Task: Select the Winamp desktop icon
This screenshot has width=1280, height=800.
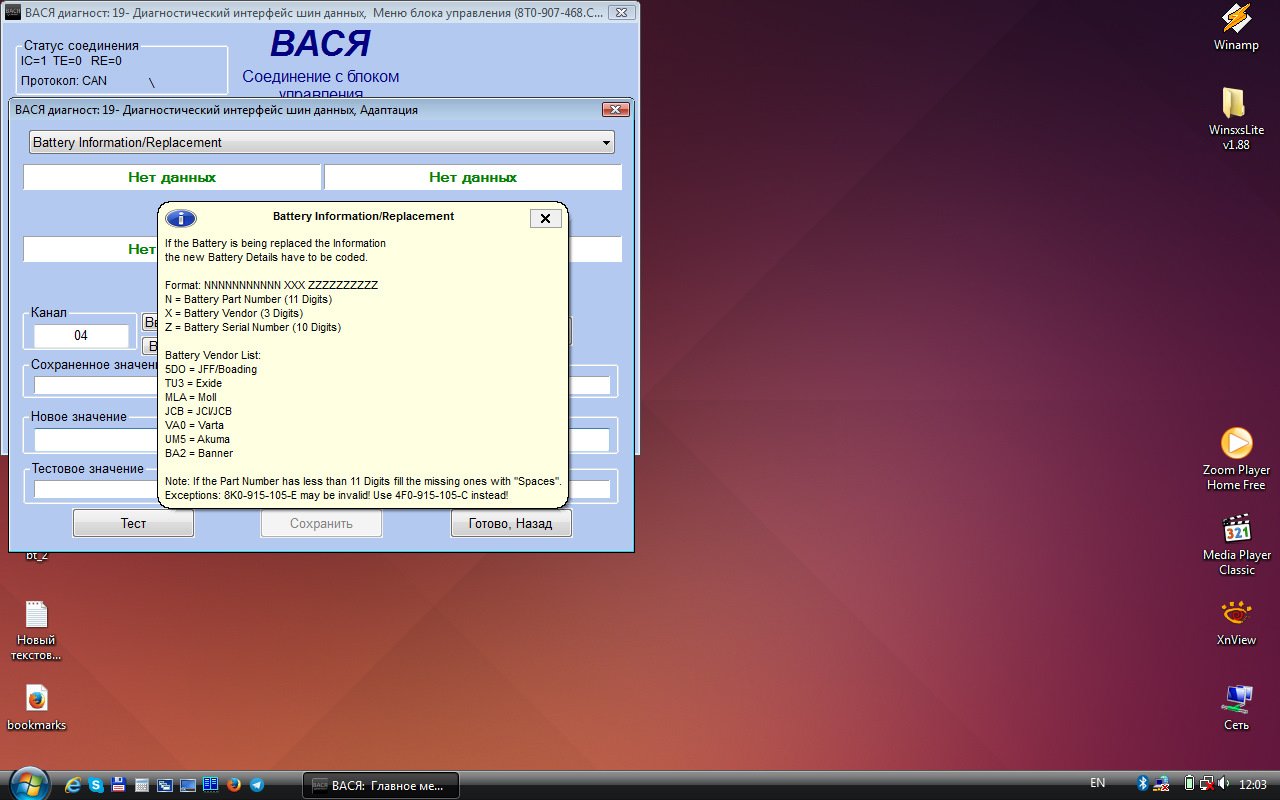Action: 1237,28
